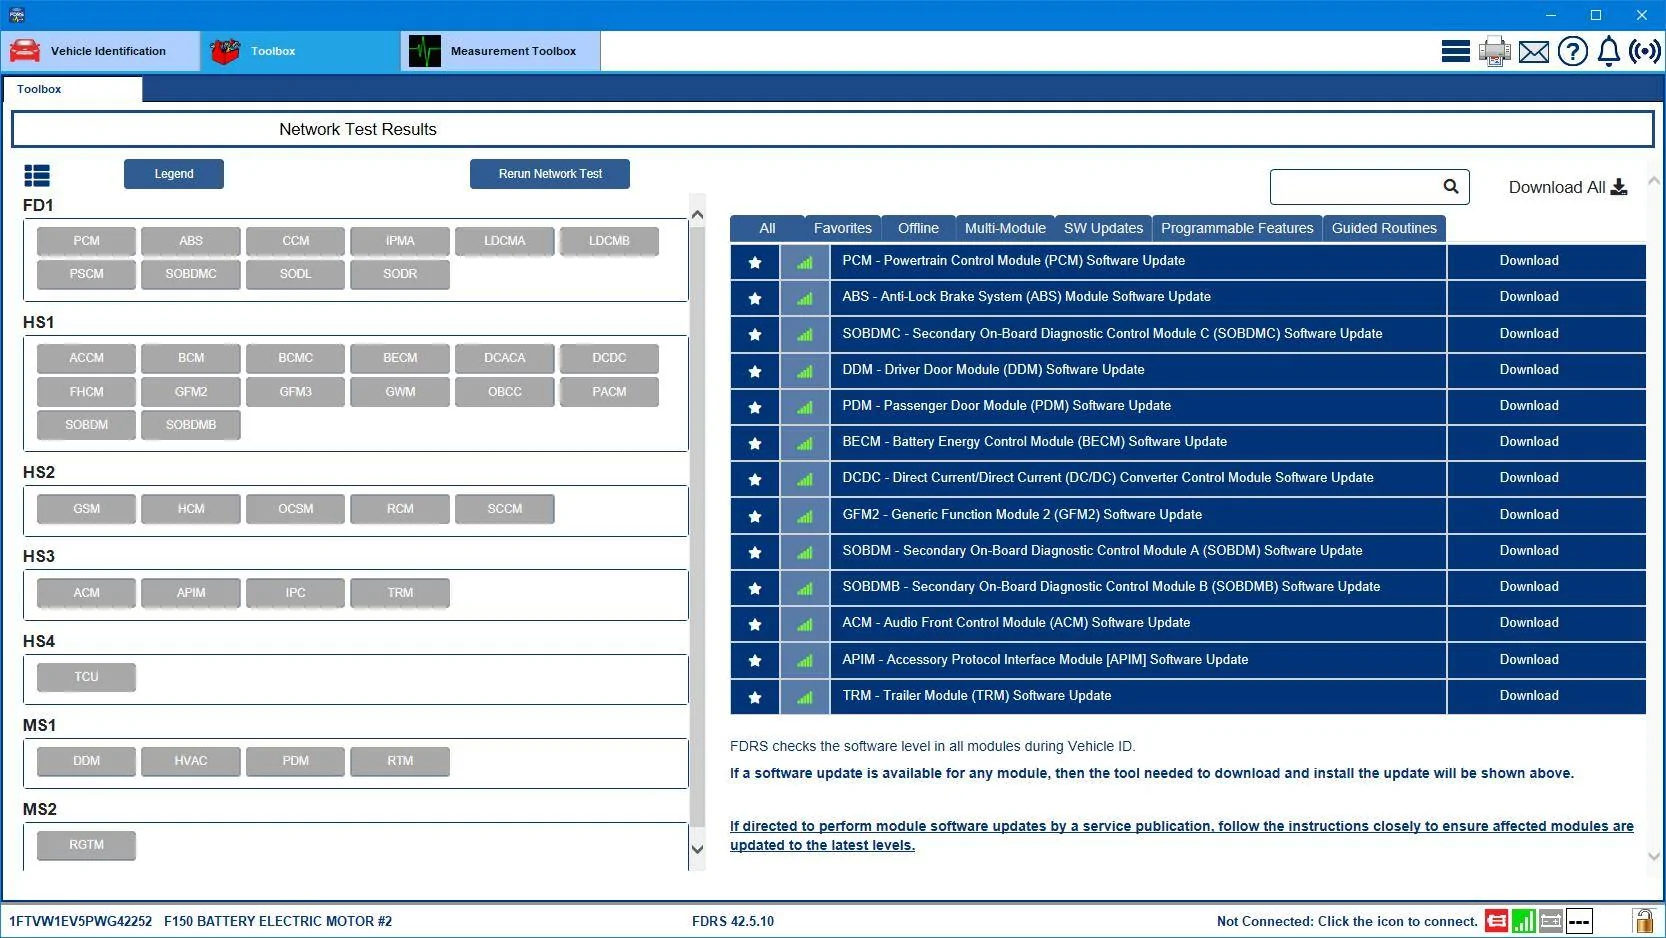The height and width of the screenshot is (938, 1666).
Task: Select the Offline filter tab
Action: click(x=918, y=228)
